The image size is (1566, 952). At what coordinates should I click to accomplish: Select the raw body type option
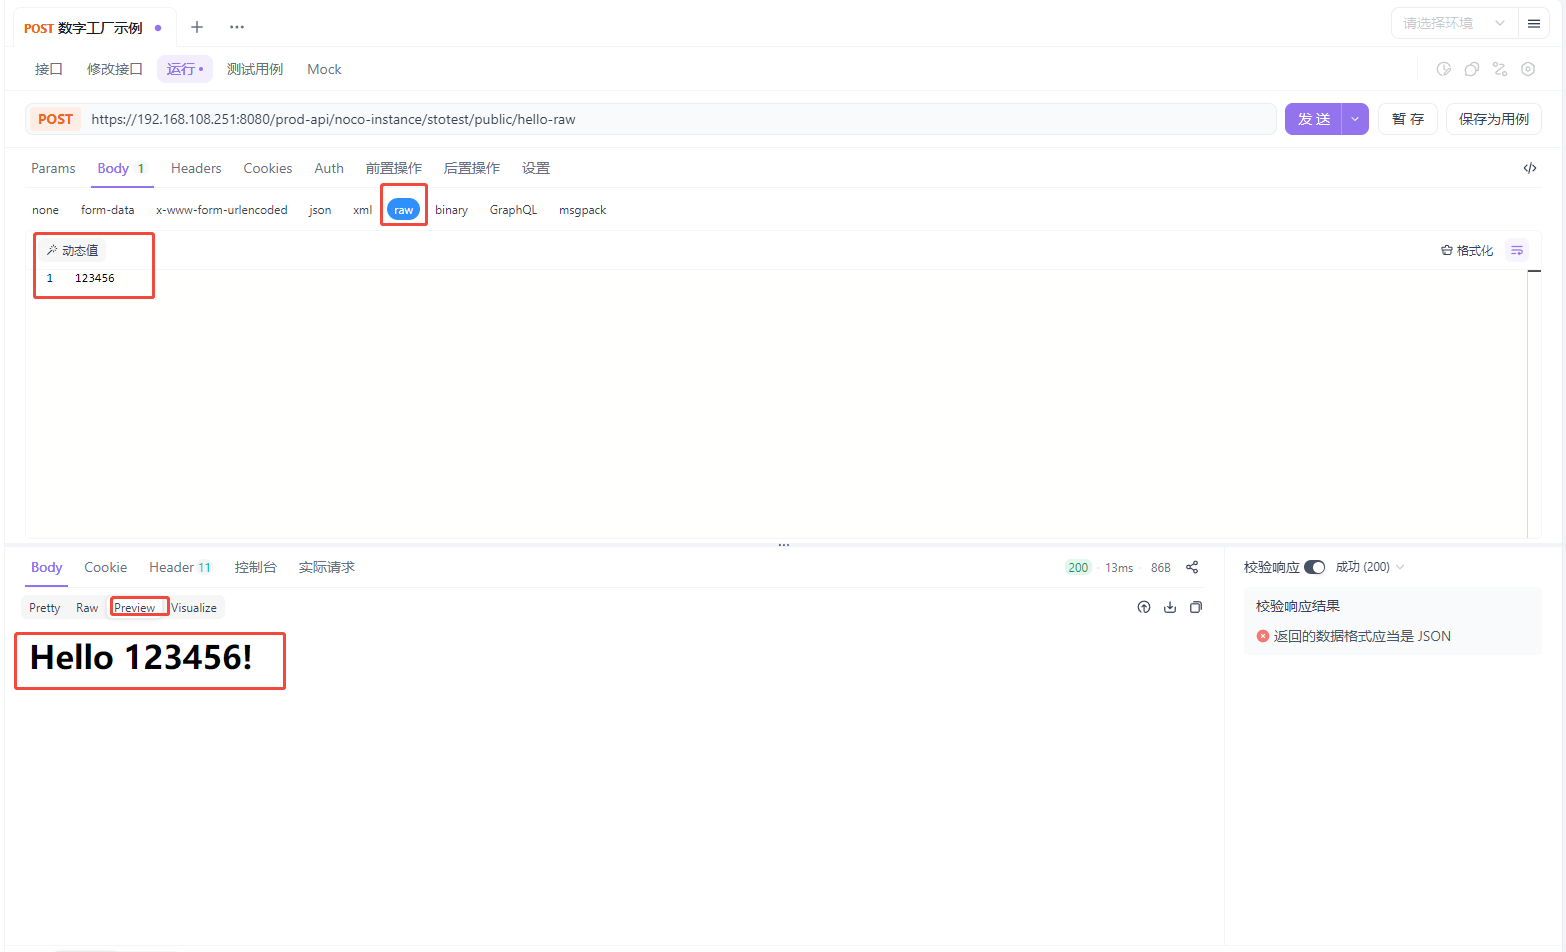coord(403,209)
